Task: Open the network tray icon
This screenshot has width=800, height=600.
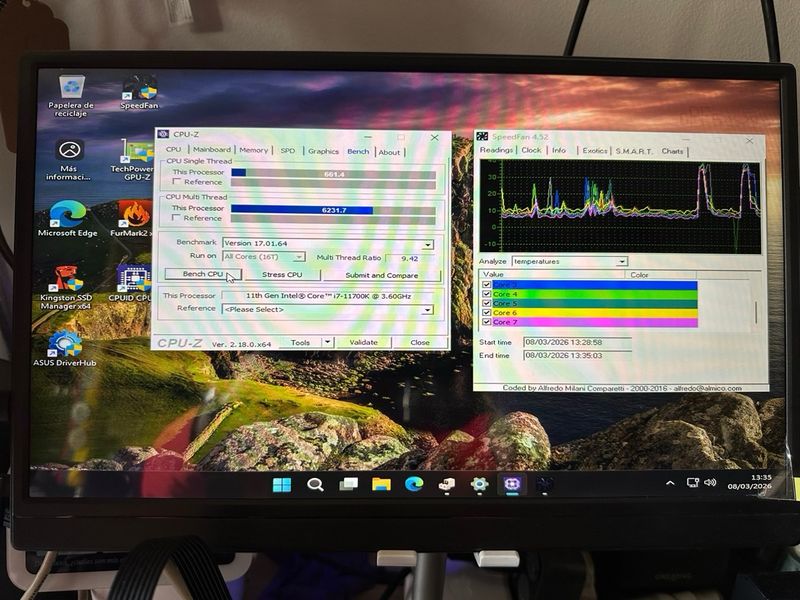Action: [x=692, y=483]
